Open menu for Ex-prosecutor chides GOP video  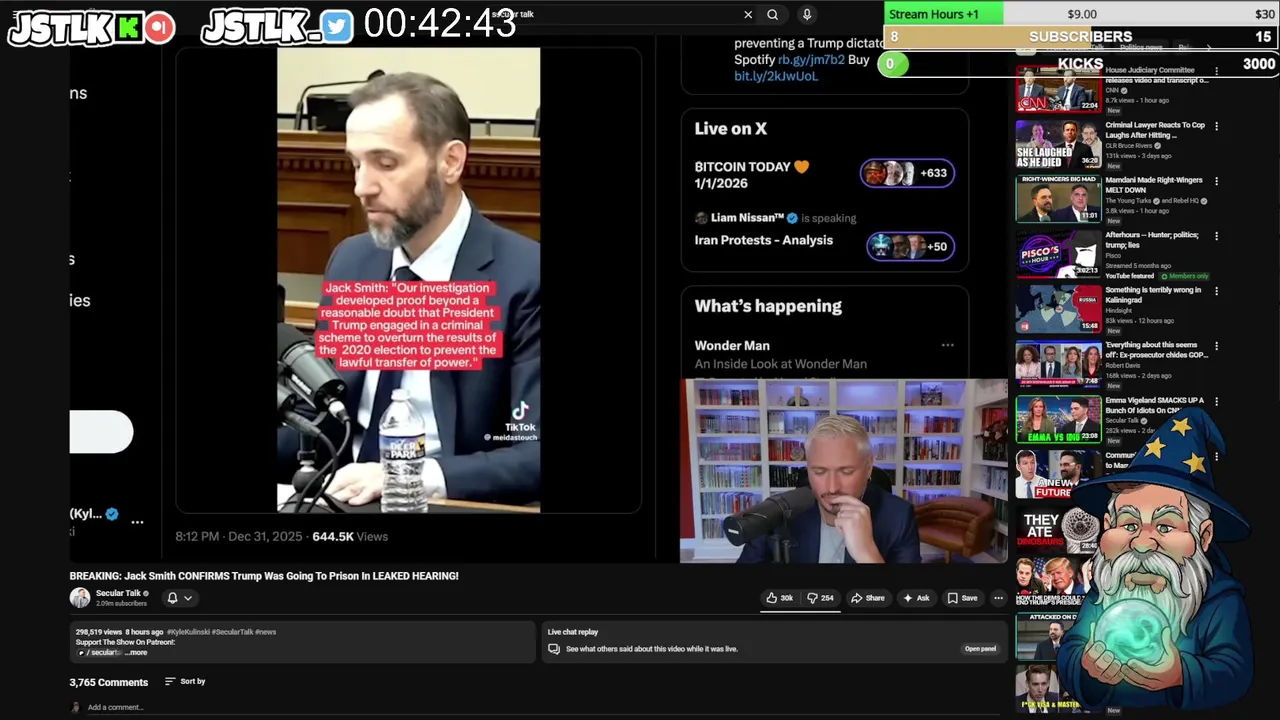click(x=1216, y=346)
